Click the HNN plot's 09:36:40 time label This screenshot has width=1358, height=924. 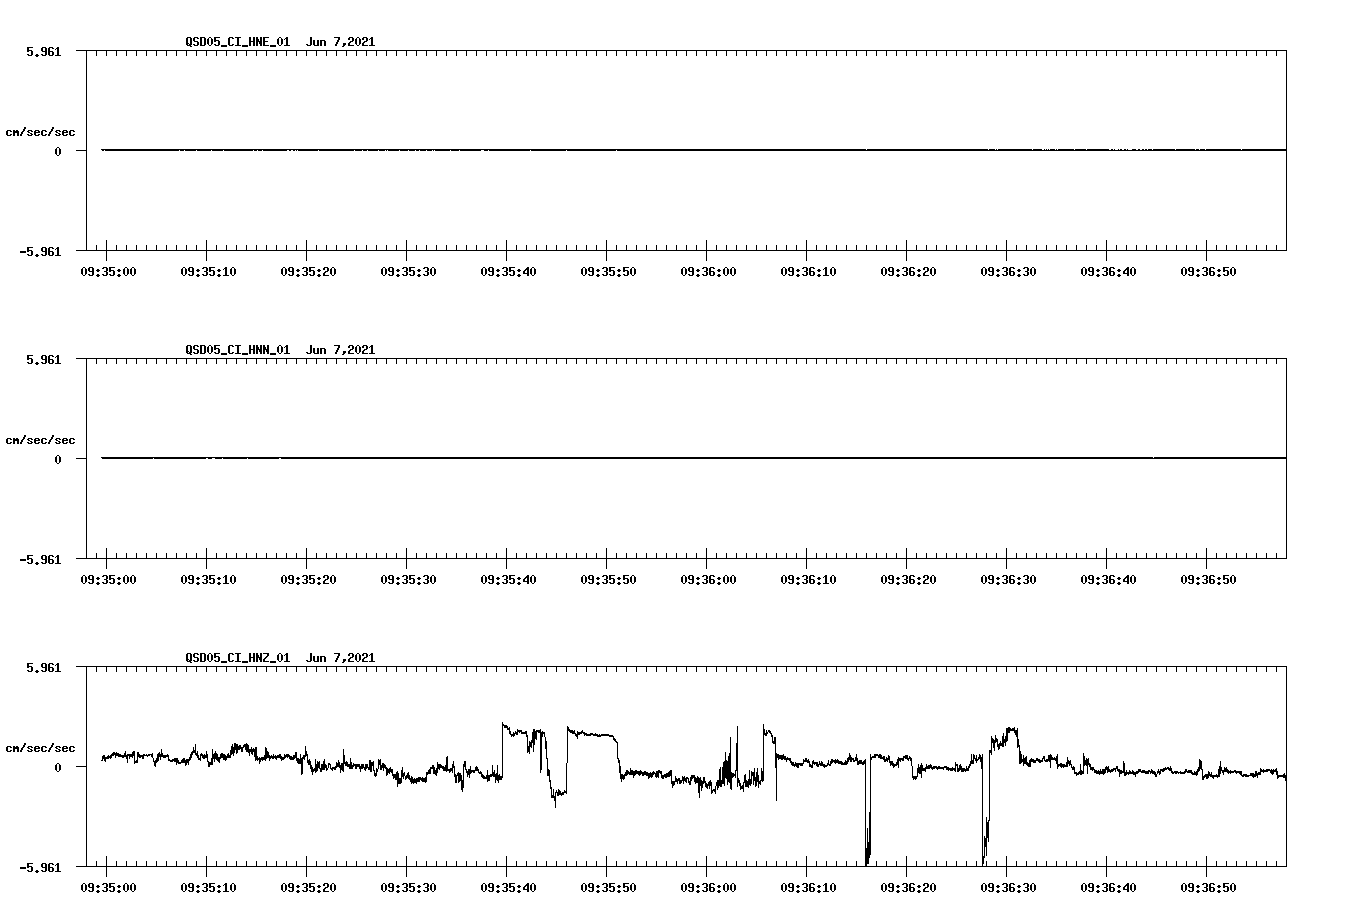pos(1108,579)
